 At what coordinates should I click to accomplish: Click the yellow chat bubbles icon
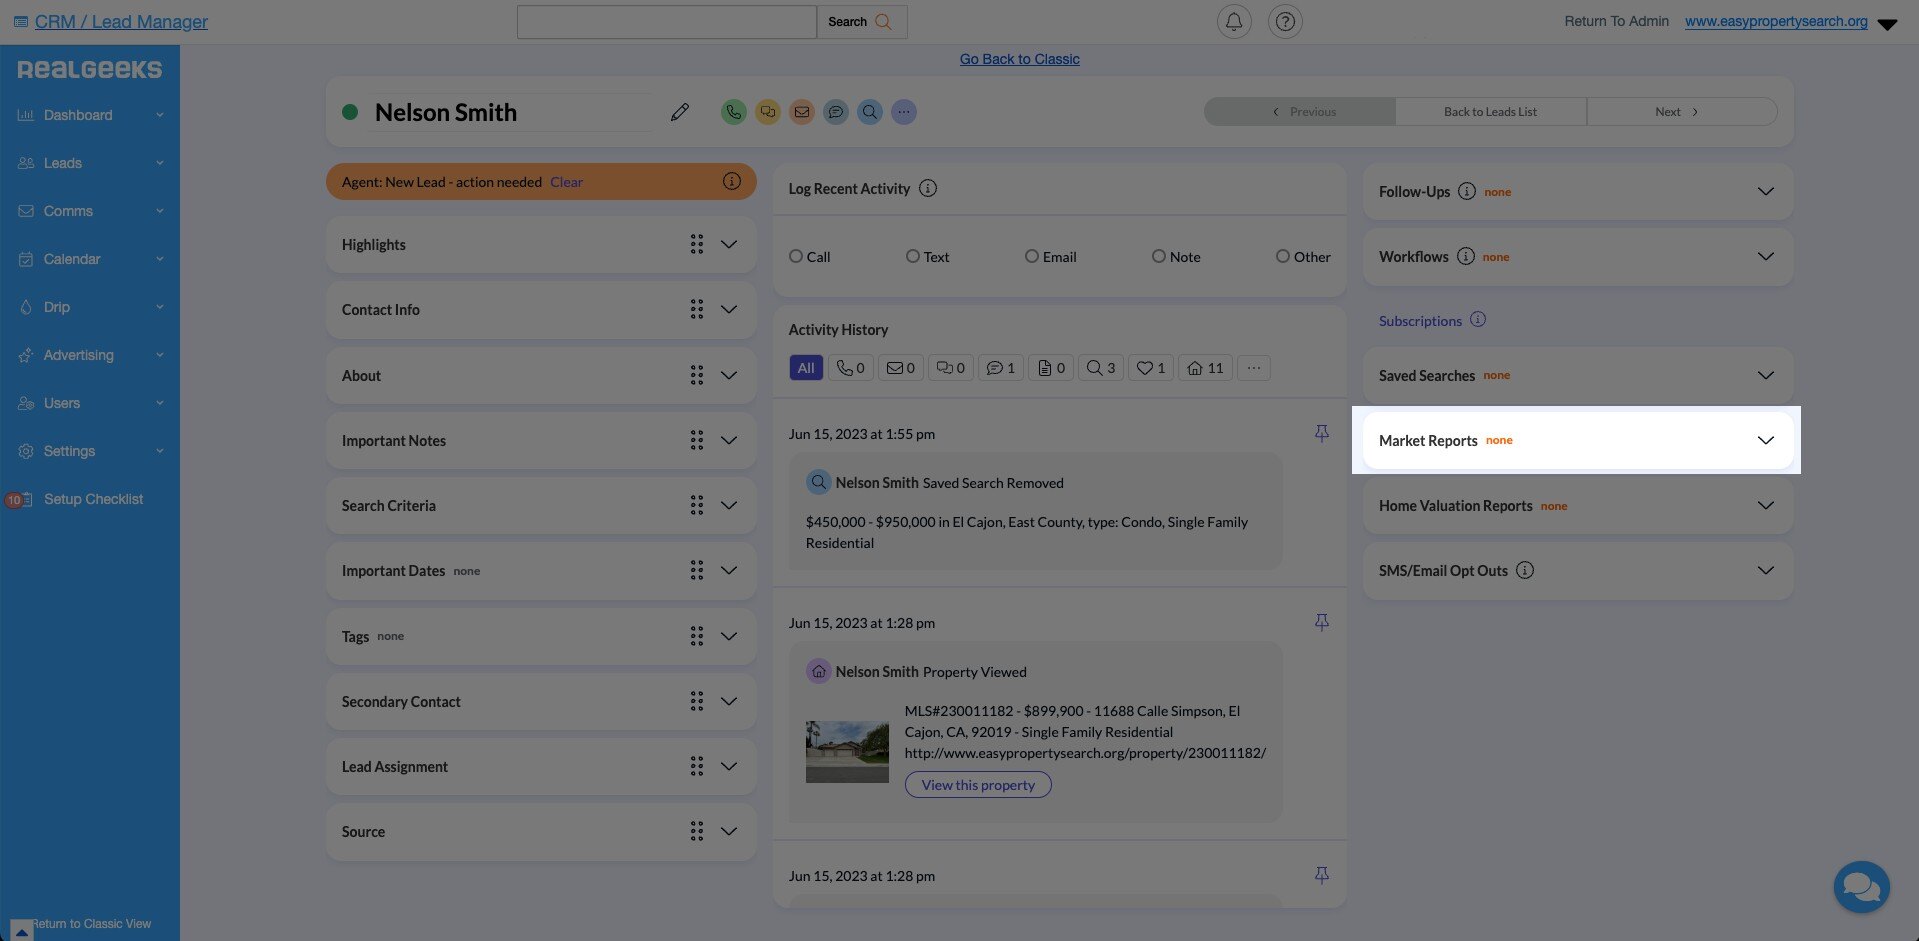[767, 112]
